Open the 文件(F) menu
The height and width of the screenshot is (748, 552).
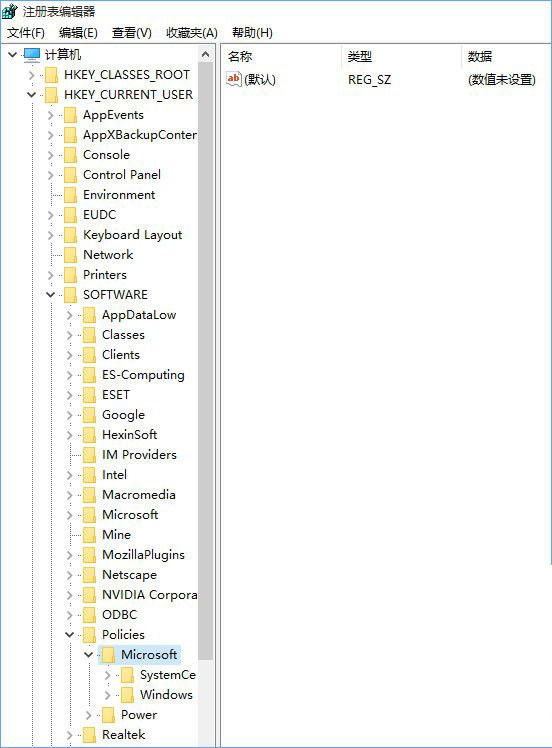point(26,33)
